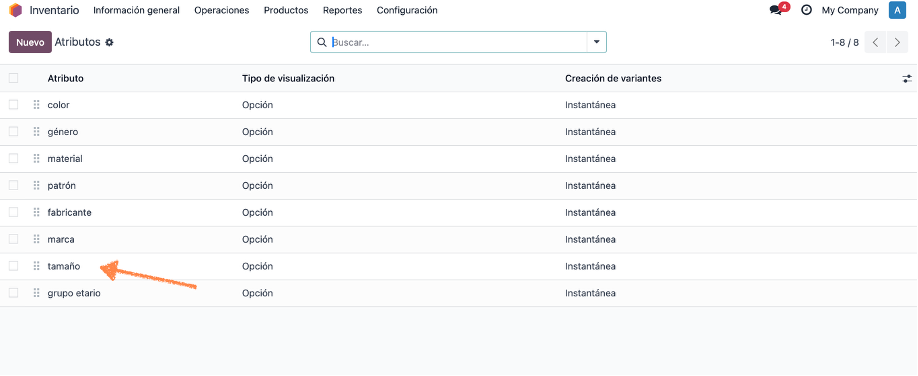This screenshot has width=918, height=376.
Task: Check the marca row checkbox
Action: click(x=13, y=240)
